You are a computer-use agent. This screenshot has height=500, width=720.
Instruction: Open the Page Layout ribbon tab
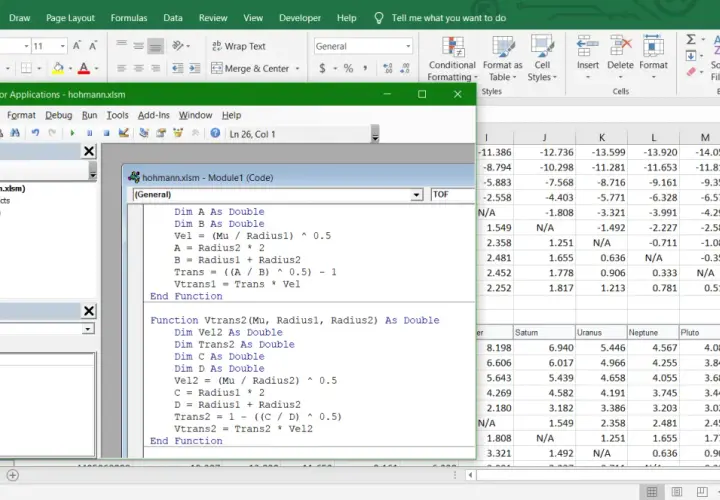[70, 18]
